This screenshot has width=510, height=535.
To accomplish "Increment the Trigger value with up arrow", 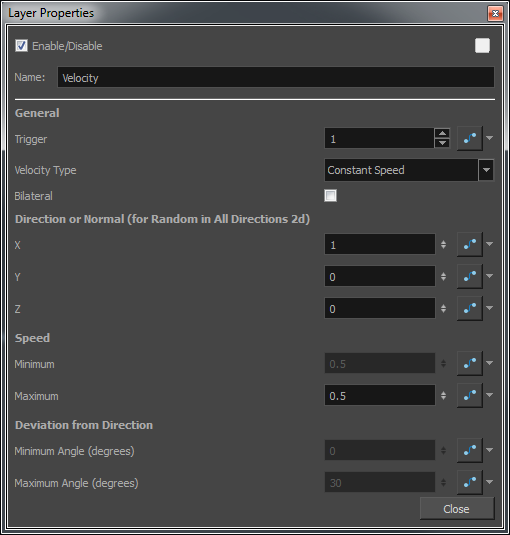I will (x=442, y=133).
